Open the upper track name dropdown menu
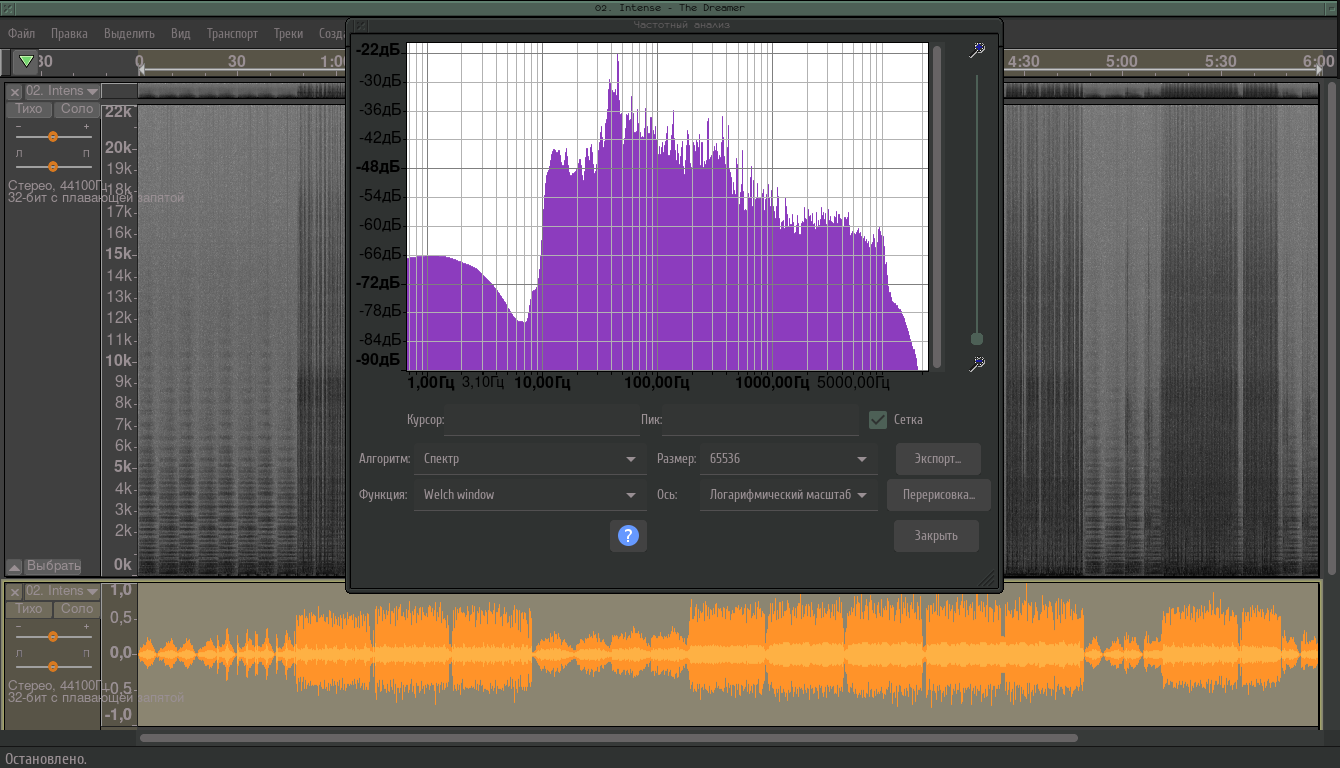Image resolution: width=1340 pixels, height=768 pixels. [x=62, y=91]
